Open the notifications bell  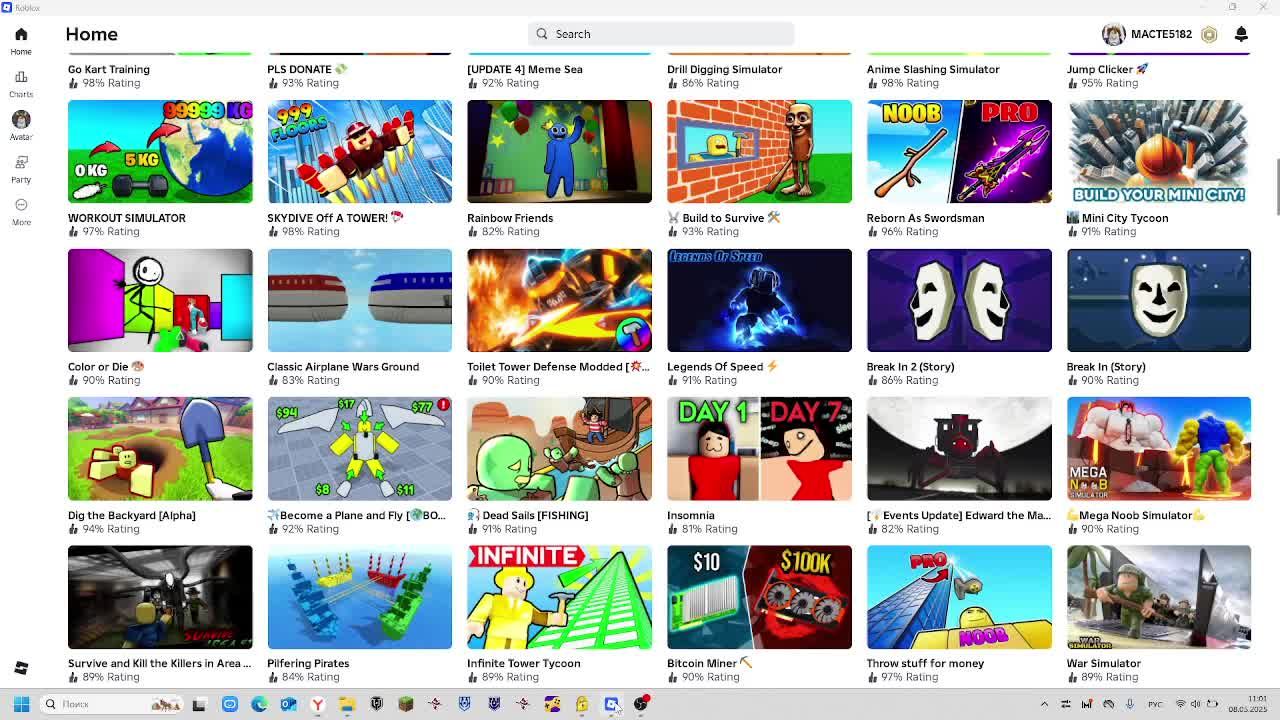point(1241,34)
